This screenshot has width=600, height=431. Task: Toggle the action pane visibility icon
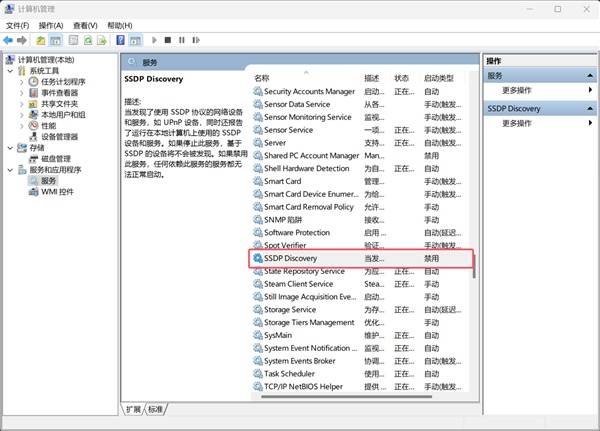tap(135, 40)
